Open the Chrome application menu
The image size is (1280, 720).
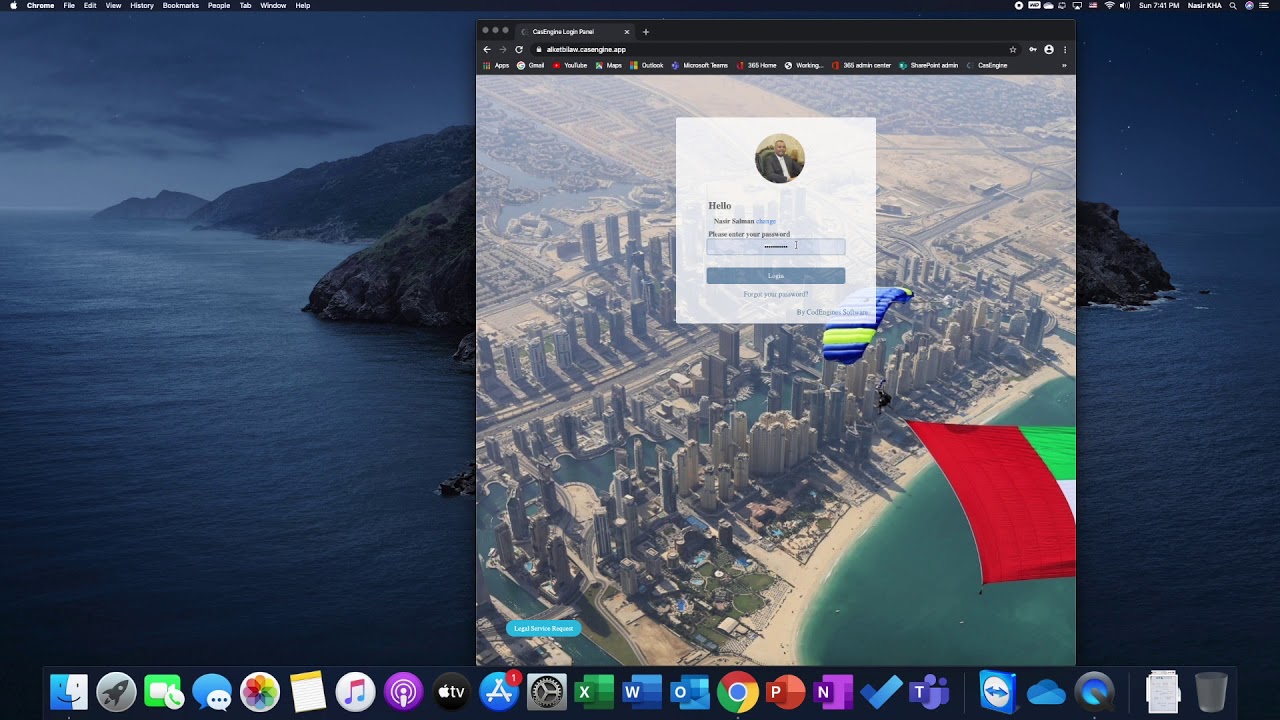(x=40, y=6)
